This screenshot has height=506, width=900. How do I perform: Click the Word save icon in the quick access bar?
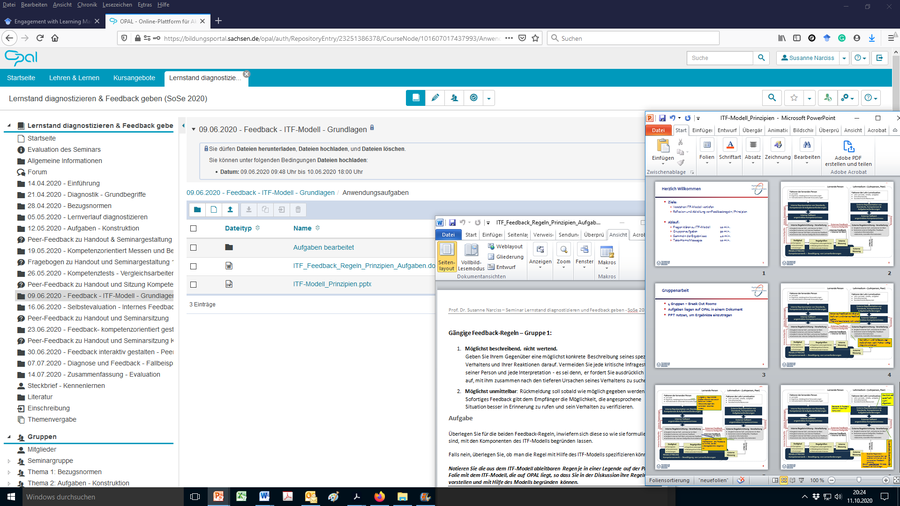(452, 223)
